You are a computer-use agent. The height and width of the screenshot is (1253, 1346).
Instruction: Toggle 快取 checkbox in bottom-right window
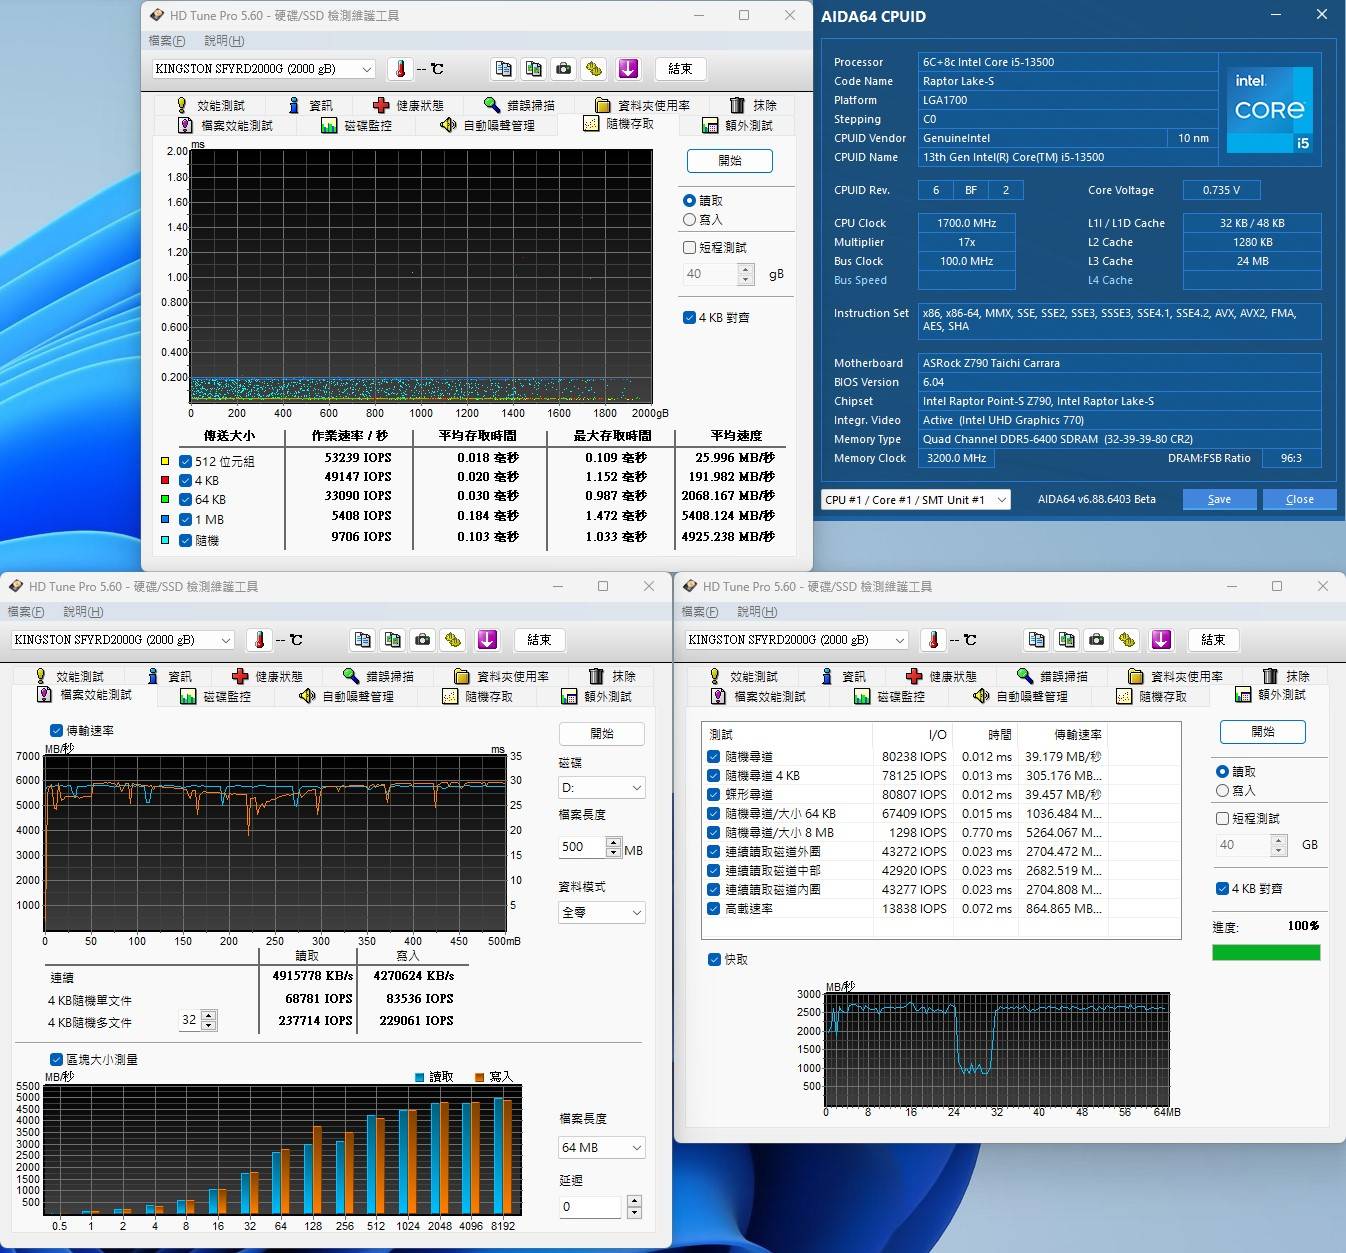pos(713,960)
